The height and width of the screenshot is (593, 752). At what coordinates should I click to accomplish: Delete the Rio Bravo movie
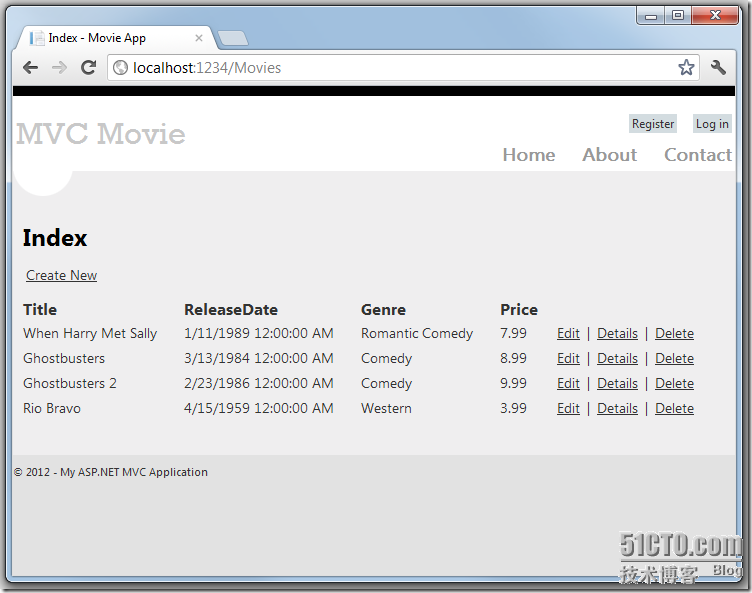tap(674, 408)
